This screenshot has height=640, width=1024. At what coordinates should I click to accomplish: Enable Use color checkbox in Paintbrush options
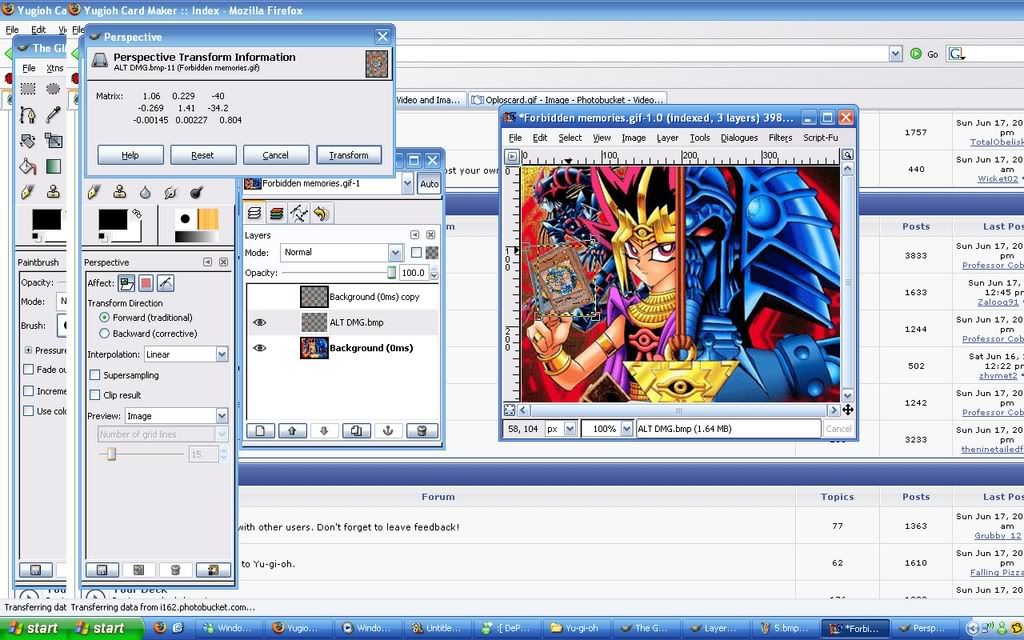(x=29, y=411)
